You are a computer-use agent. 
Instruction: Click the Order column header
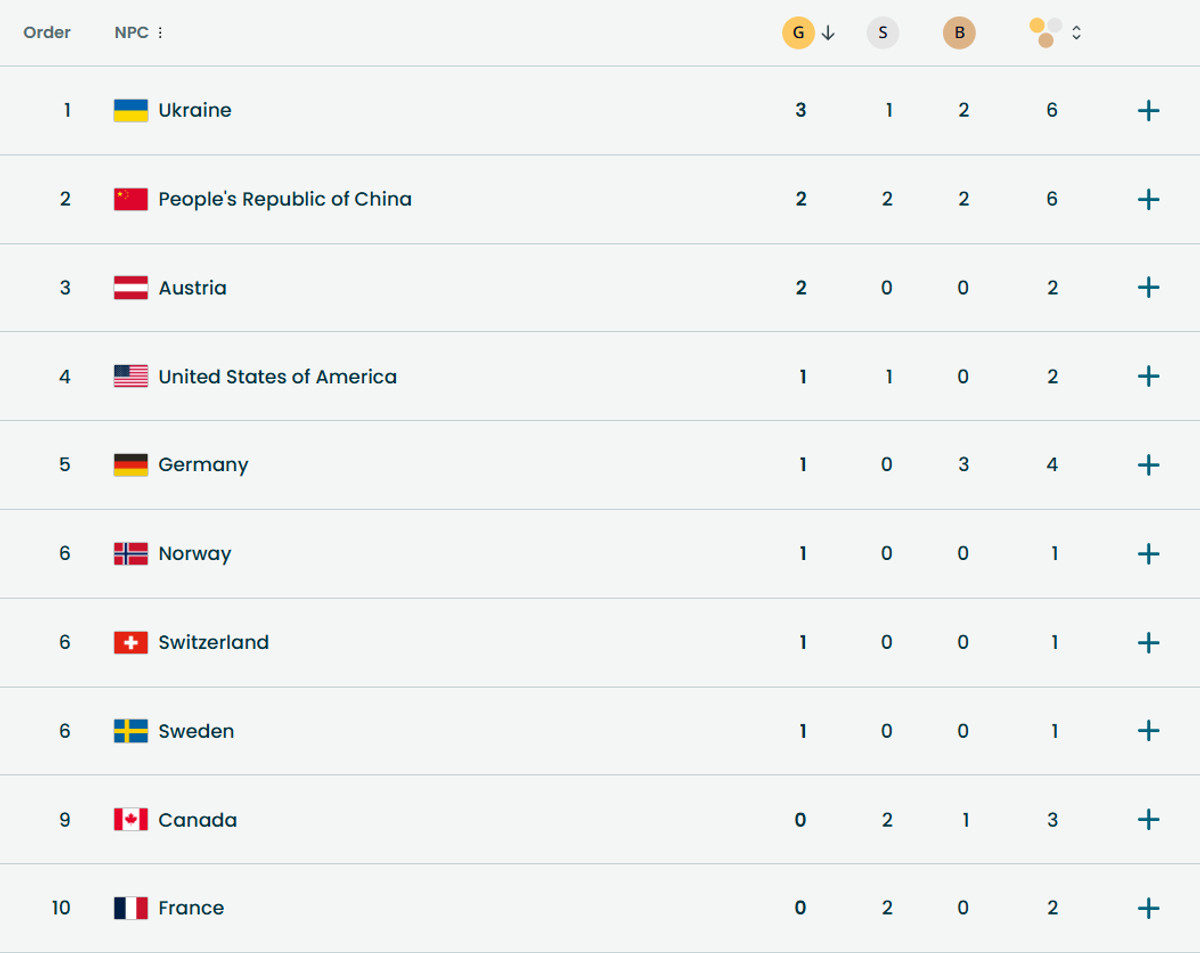47,33
